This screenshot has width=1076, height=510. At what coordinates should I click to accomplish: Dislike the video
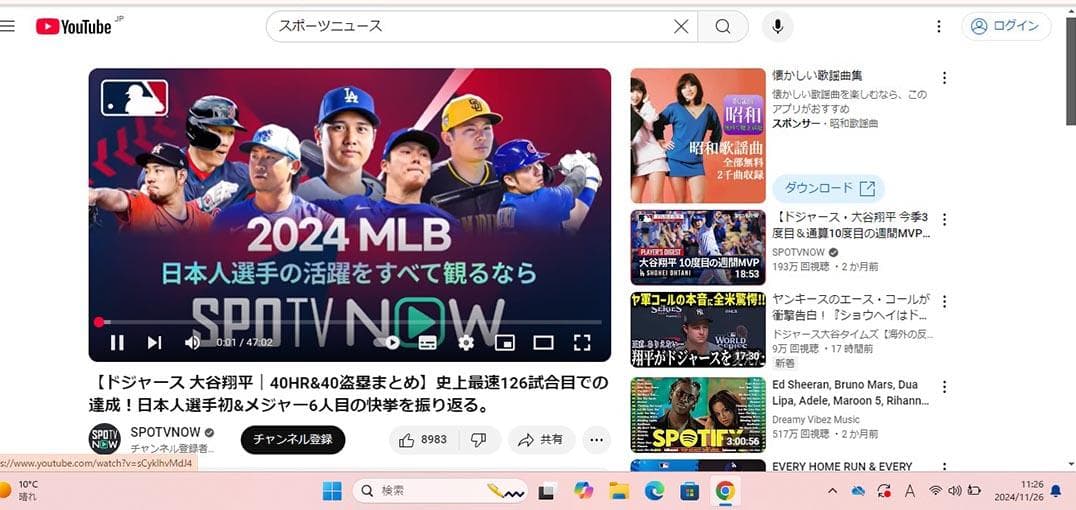click(x=479, y=440)
